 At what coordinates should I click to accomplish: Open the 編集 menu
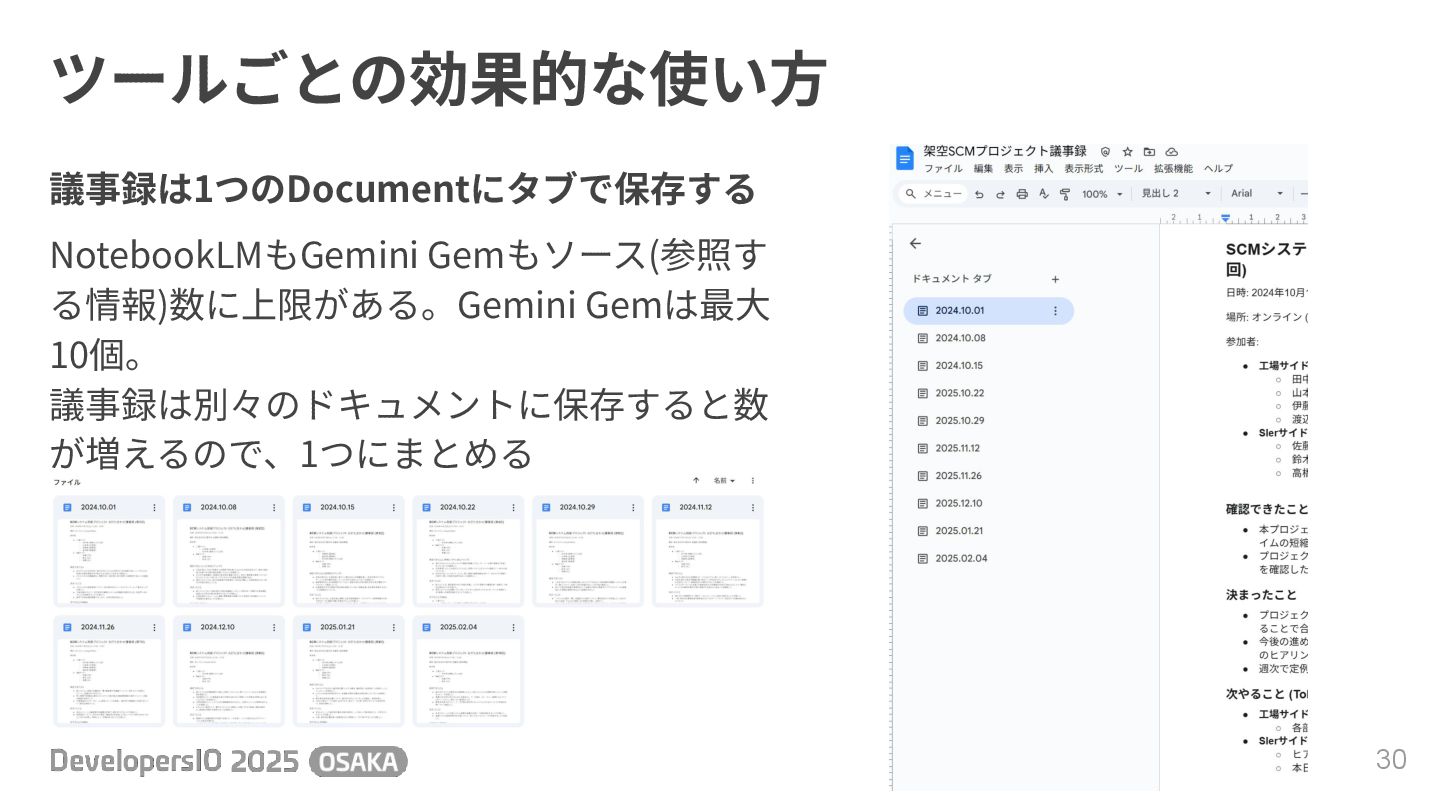coord(983,169)
